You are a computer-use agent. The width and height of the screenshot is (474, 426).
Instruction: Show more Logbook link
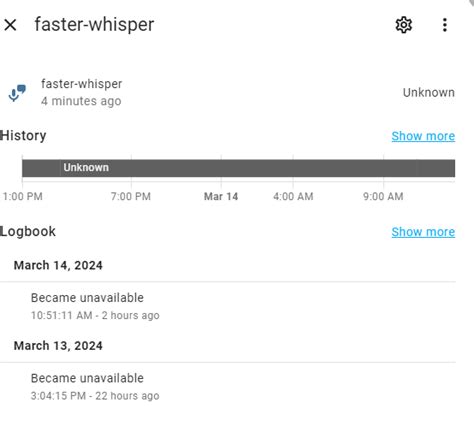(423, 232)
